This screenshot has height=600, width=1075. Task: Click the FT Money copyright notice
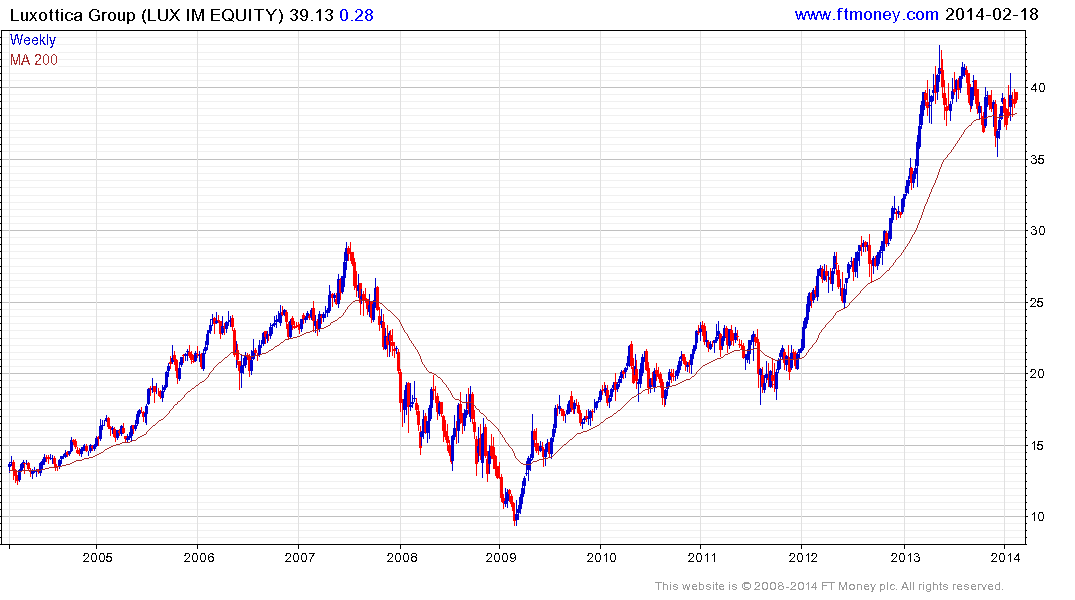point(829,586)
